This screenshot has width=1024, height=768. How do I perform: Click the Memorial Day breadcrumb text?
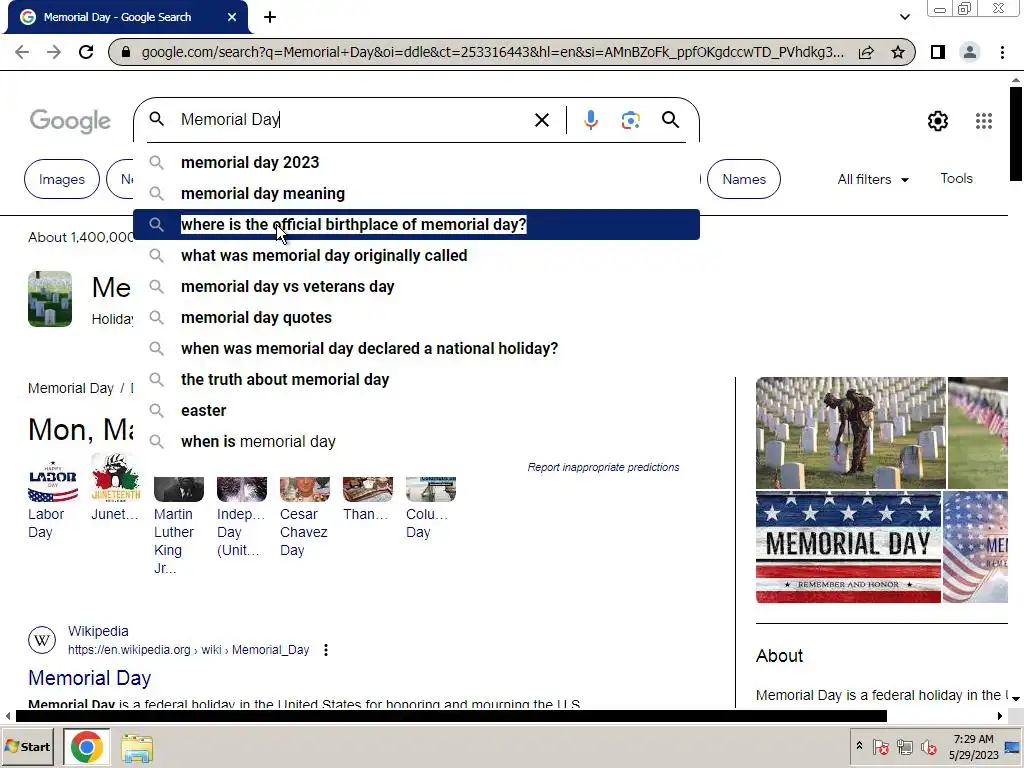[x=71, y=389]
